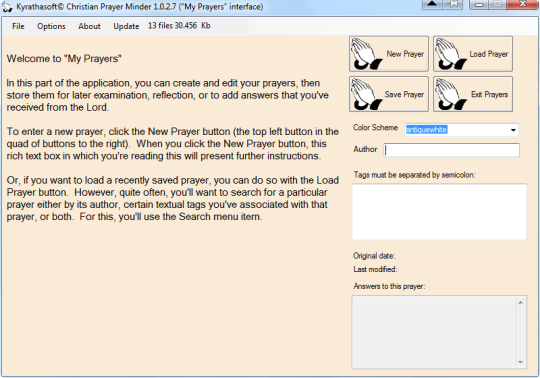Click the Exit Prayers button
The image size is (540, 378).
[473, 94]
